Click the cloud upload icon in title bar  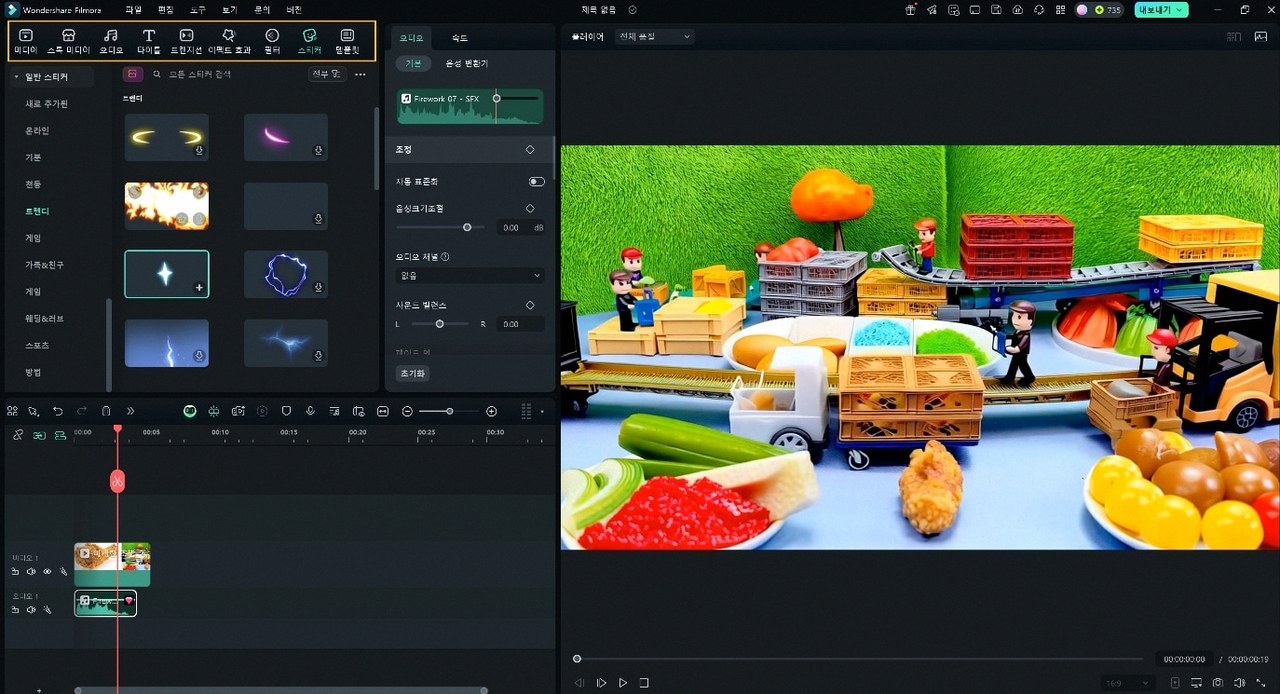click(x=1018, y=9)
